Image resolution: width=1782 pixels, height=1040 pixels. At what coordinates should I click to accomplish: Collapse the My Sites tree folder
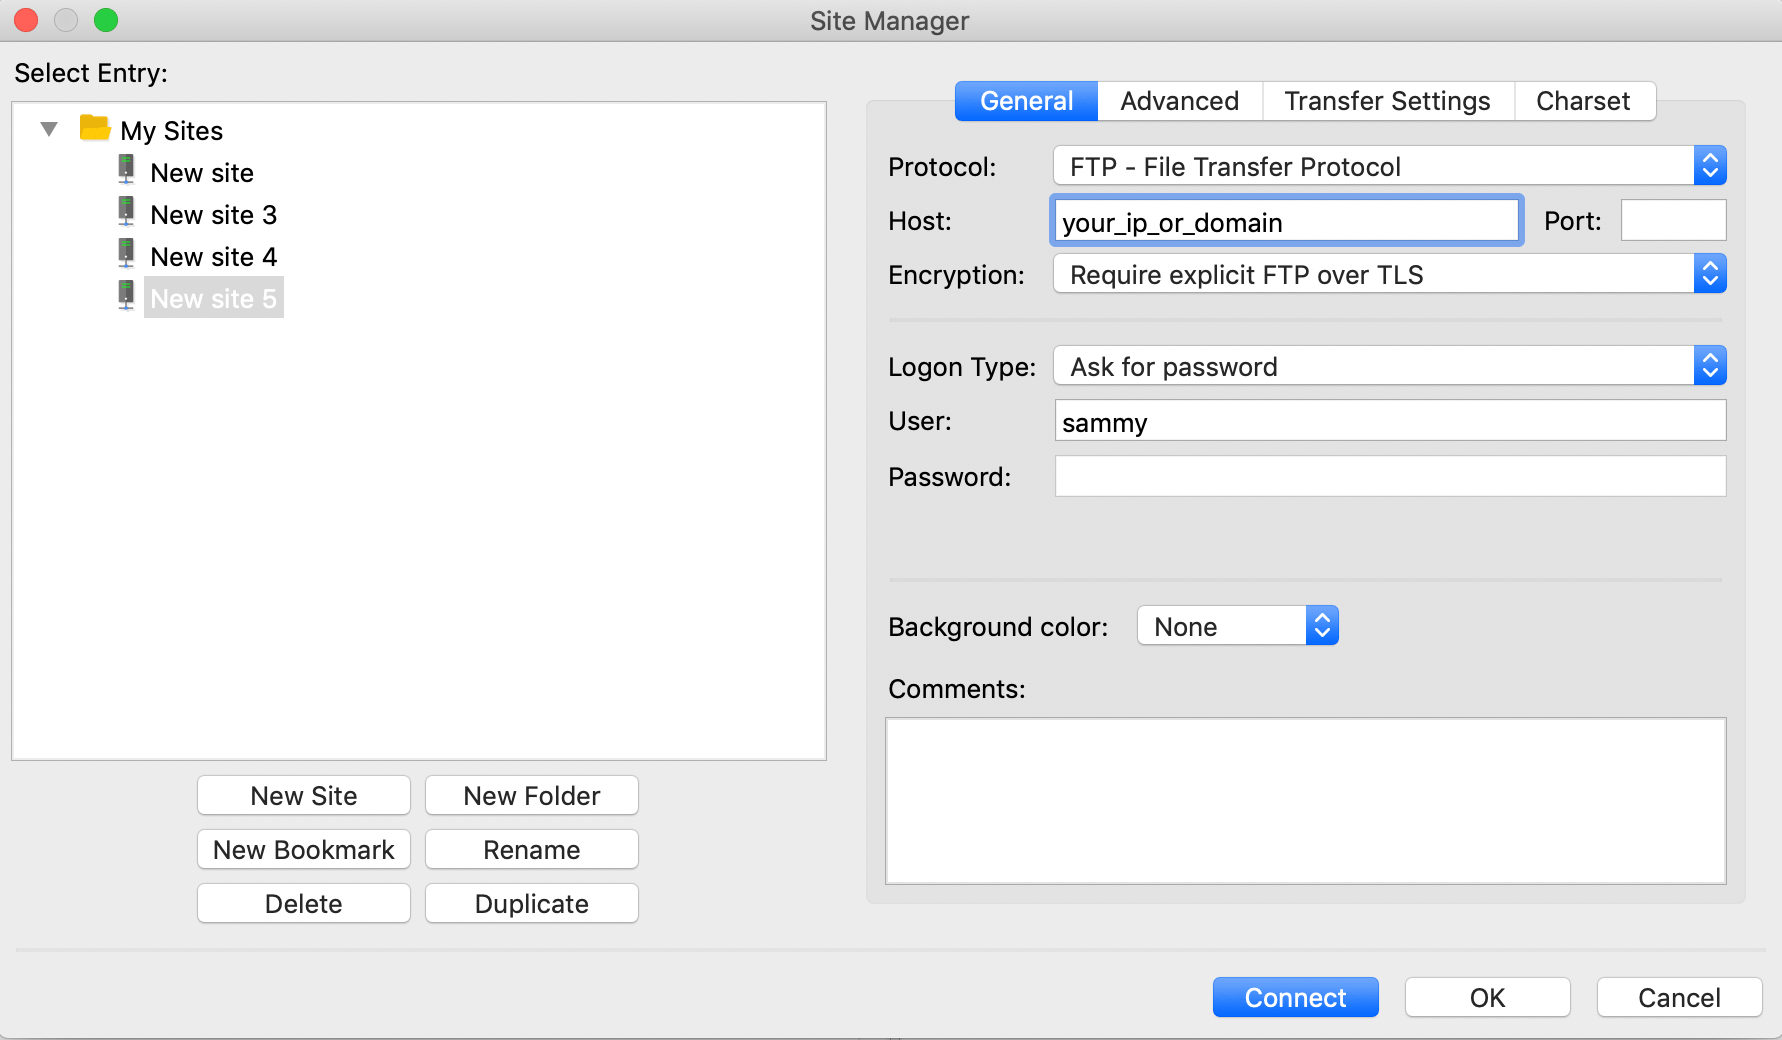[x=49, y=129]
